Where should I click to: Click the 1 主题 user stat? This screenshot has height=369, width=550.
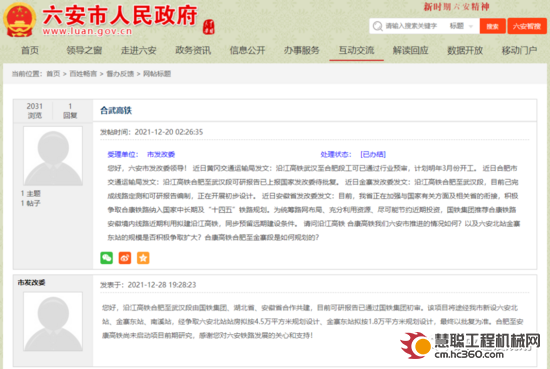click(x=31, y=193)
